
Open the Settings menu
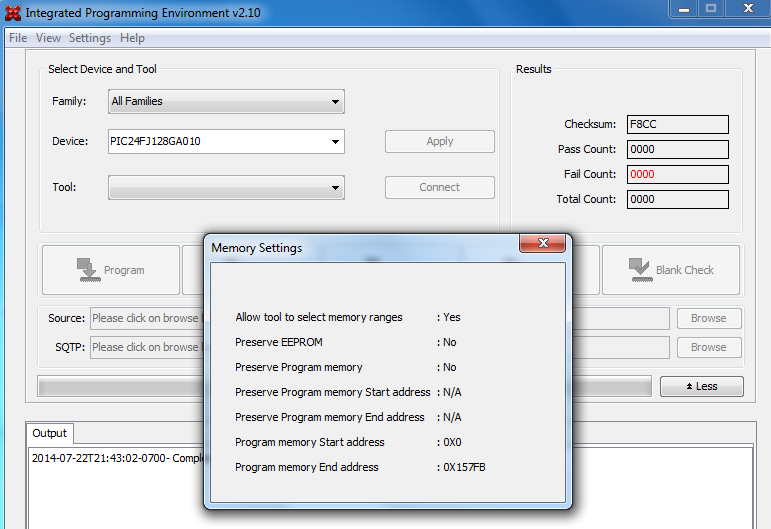[90, 38]
